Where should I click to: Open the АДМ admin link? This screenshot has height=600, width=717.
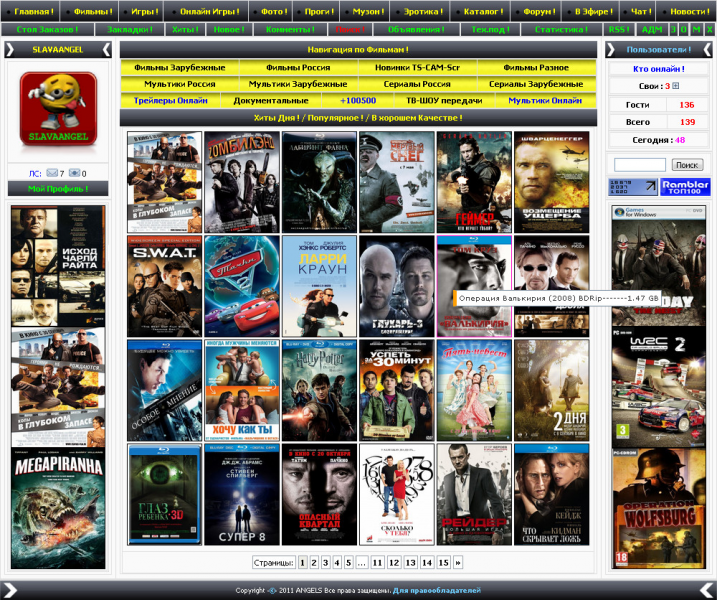pos(652,29)
